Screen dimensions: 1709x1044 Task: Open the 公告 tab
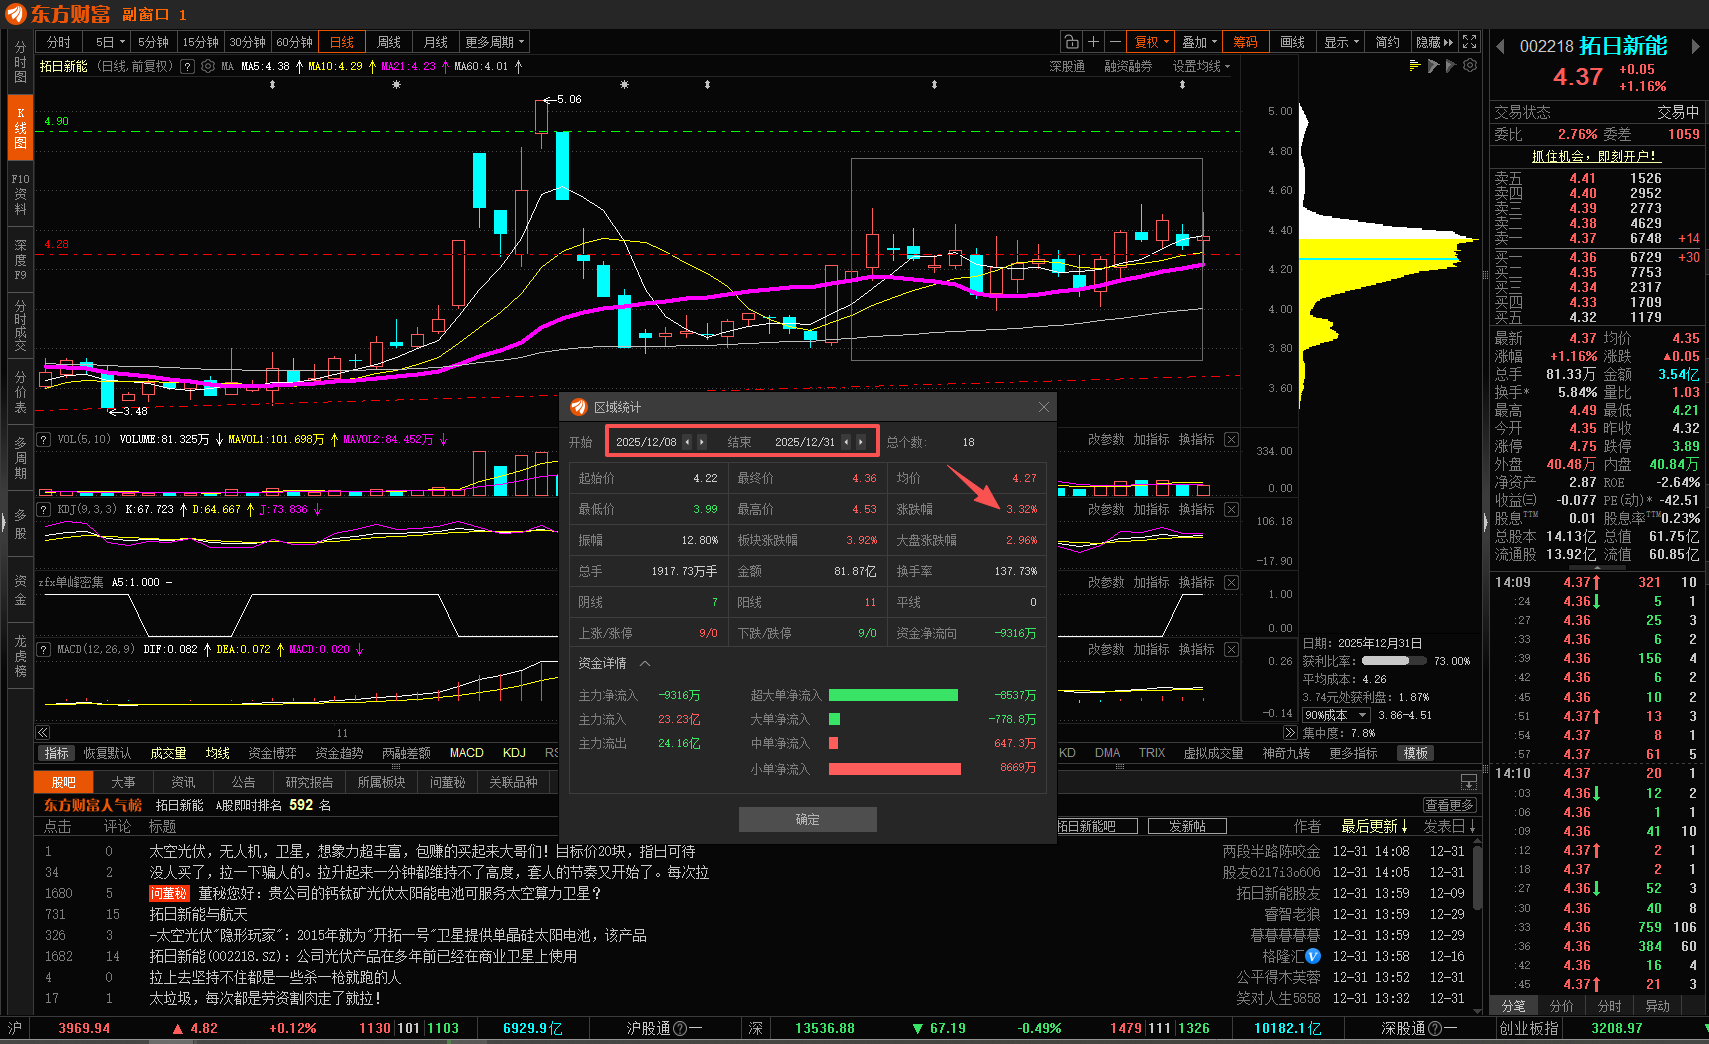(x=243, y=782)
